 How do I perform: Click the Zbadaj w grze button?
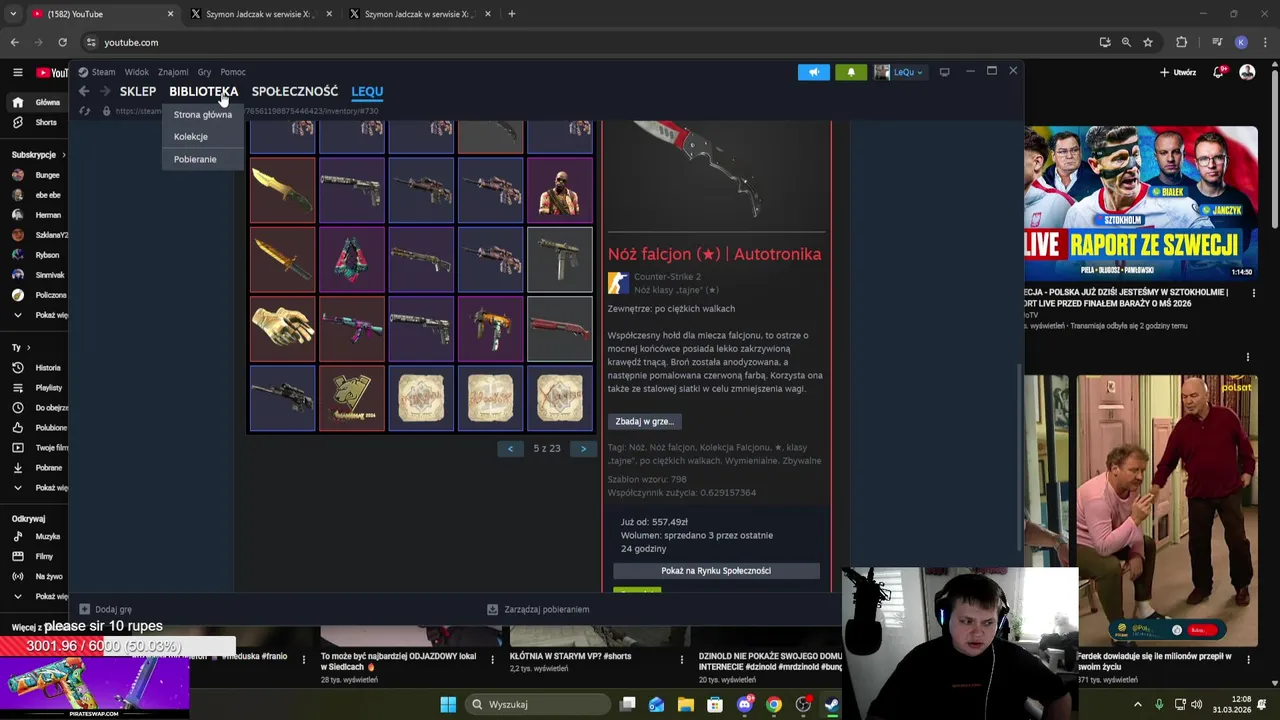[644, 421]
